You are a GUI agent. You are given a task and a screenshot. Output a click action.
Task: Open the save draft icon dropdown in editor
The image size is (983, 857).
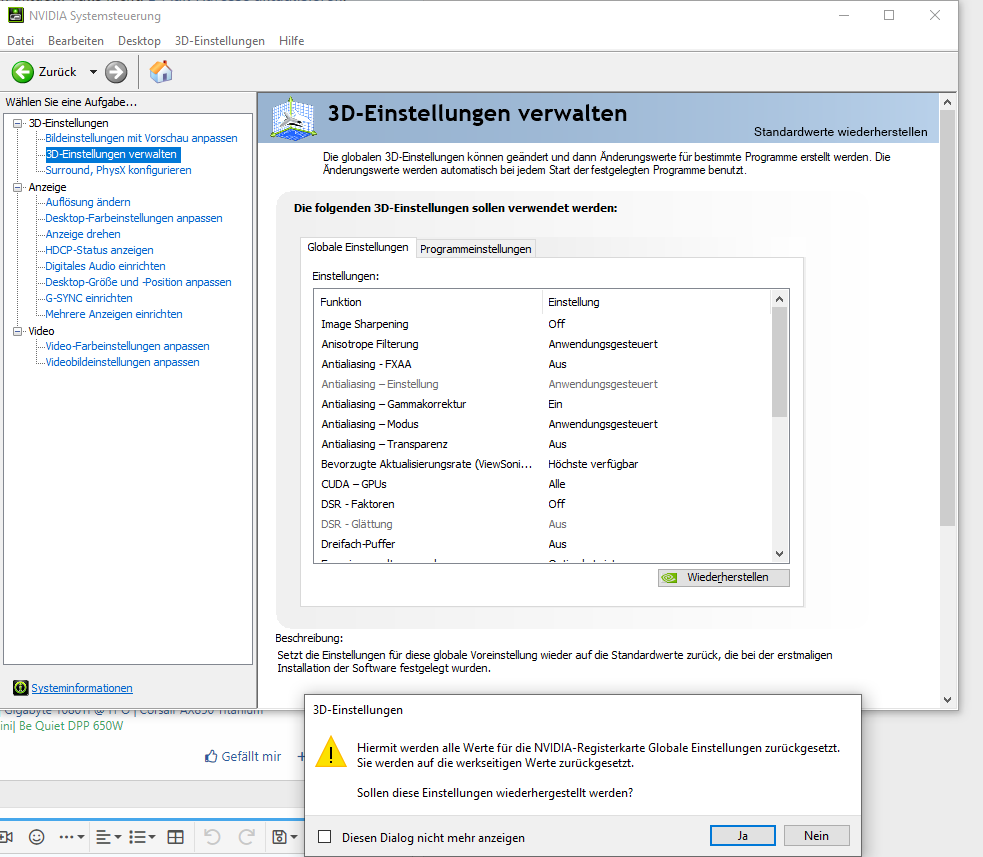[x=285, y=837]
